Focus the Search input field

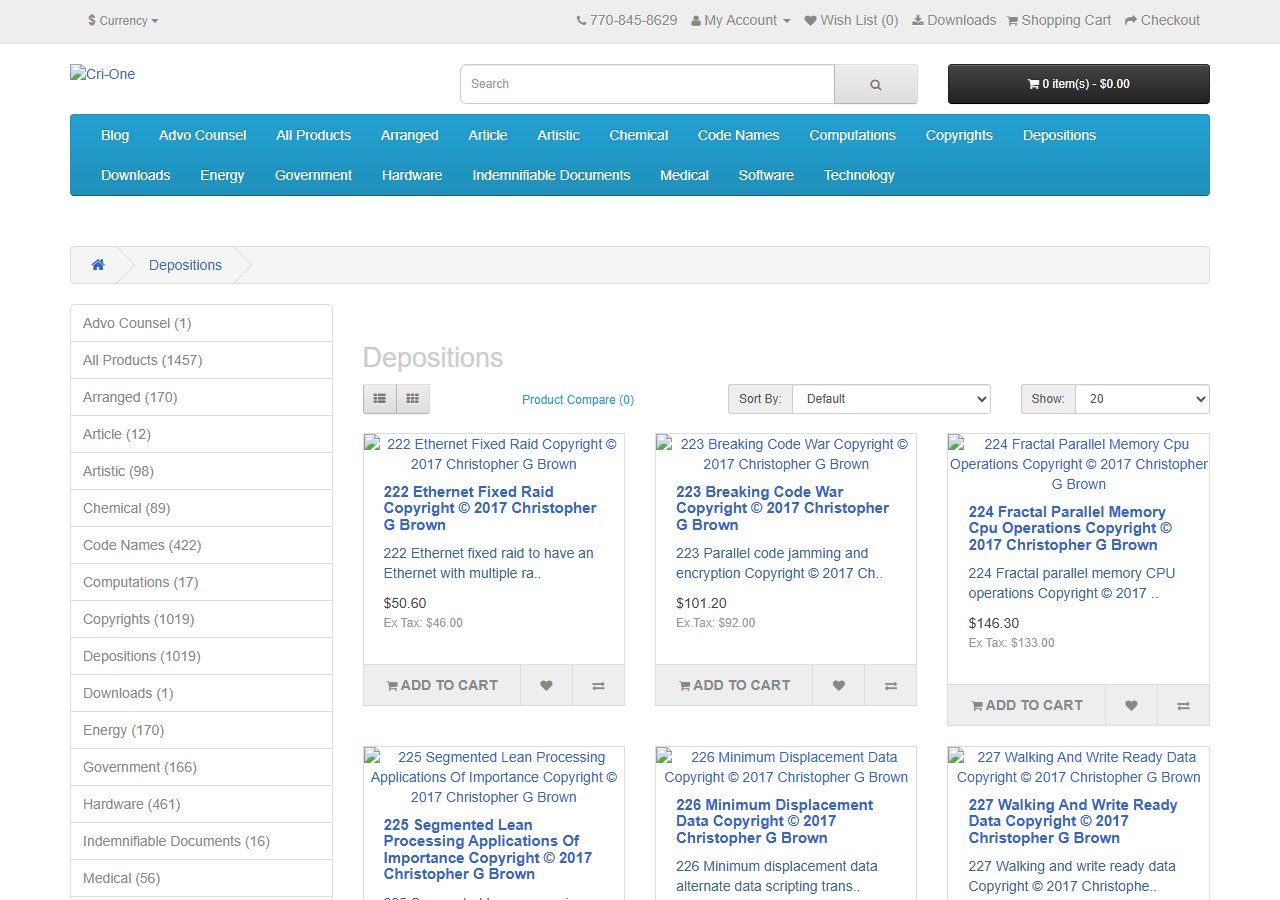click(647, 84)
